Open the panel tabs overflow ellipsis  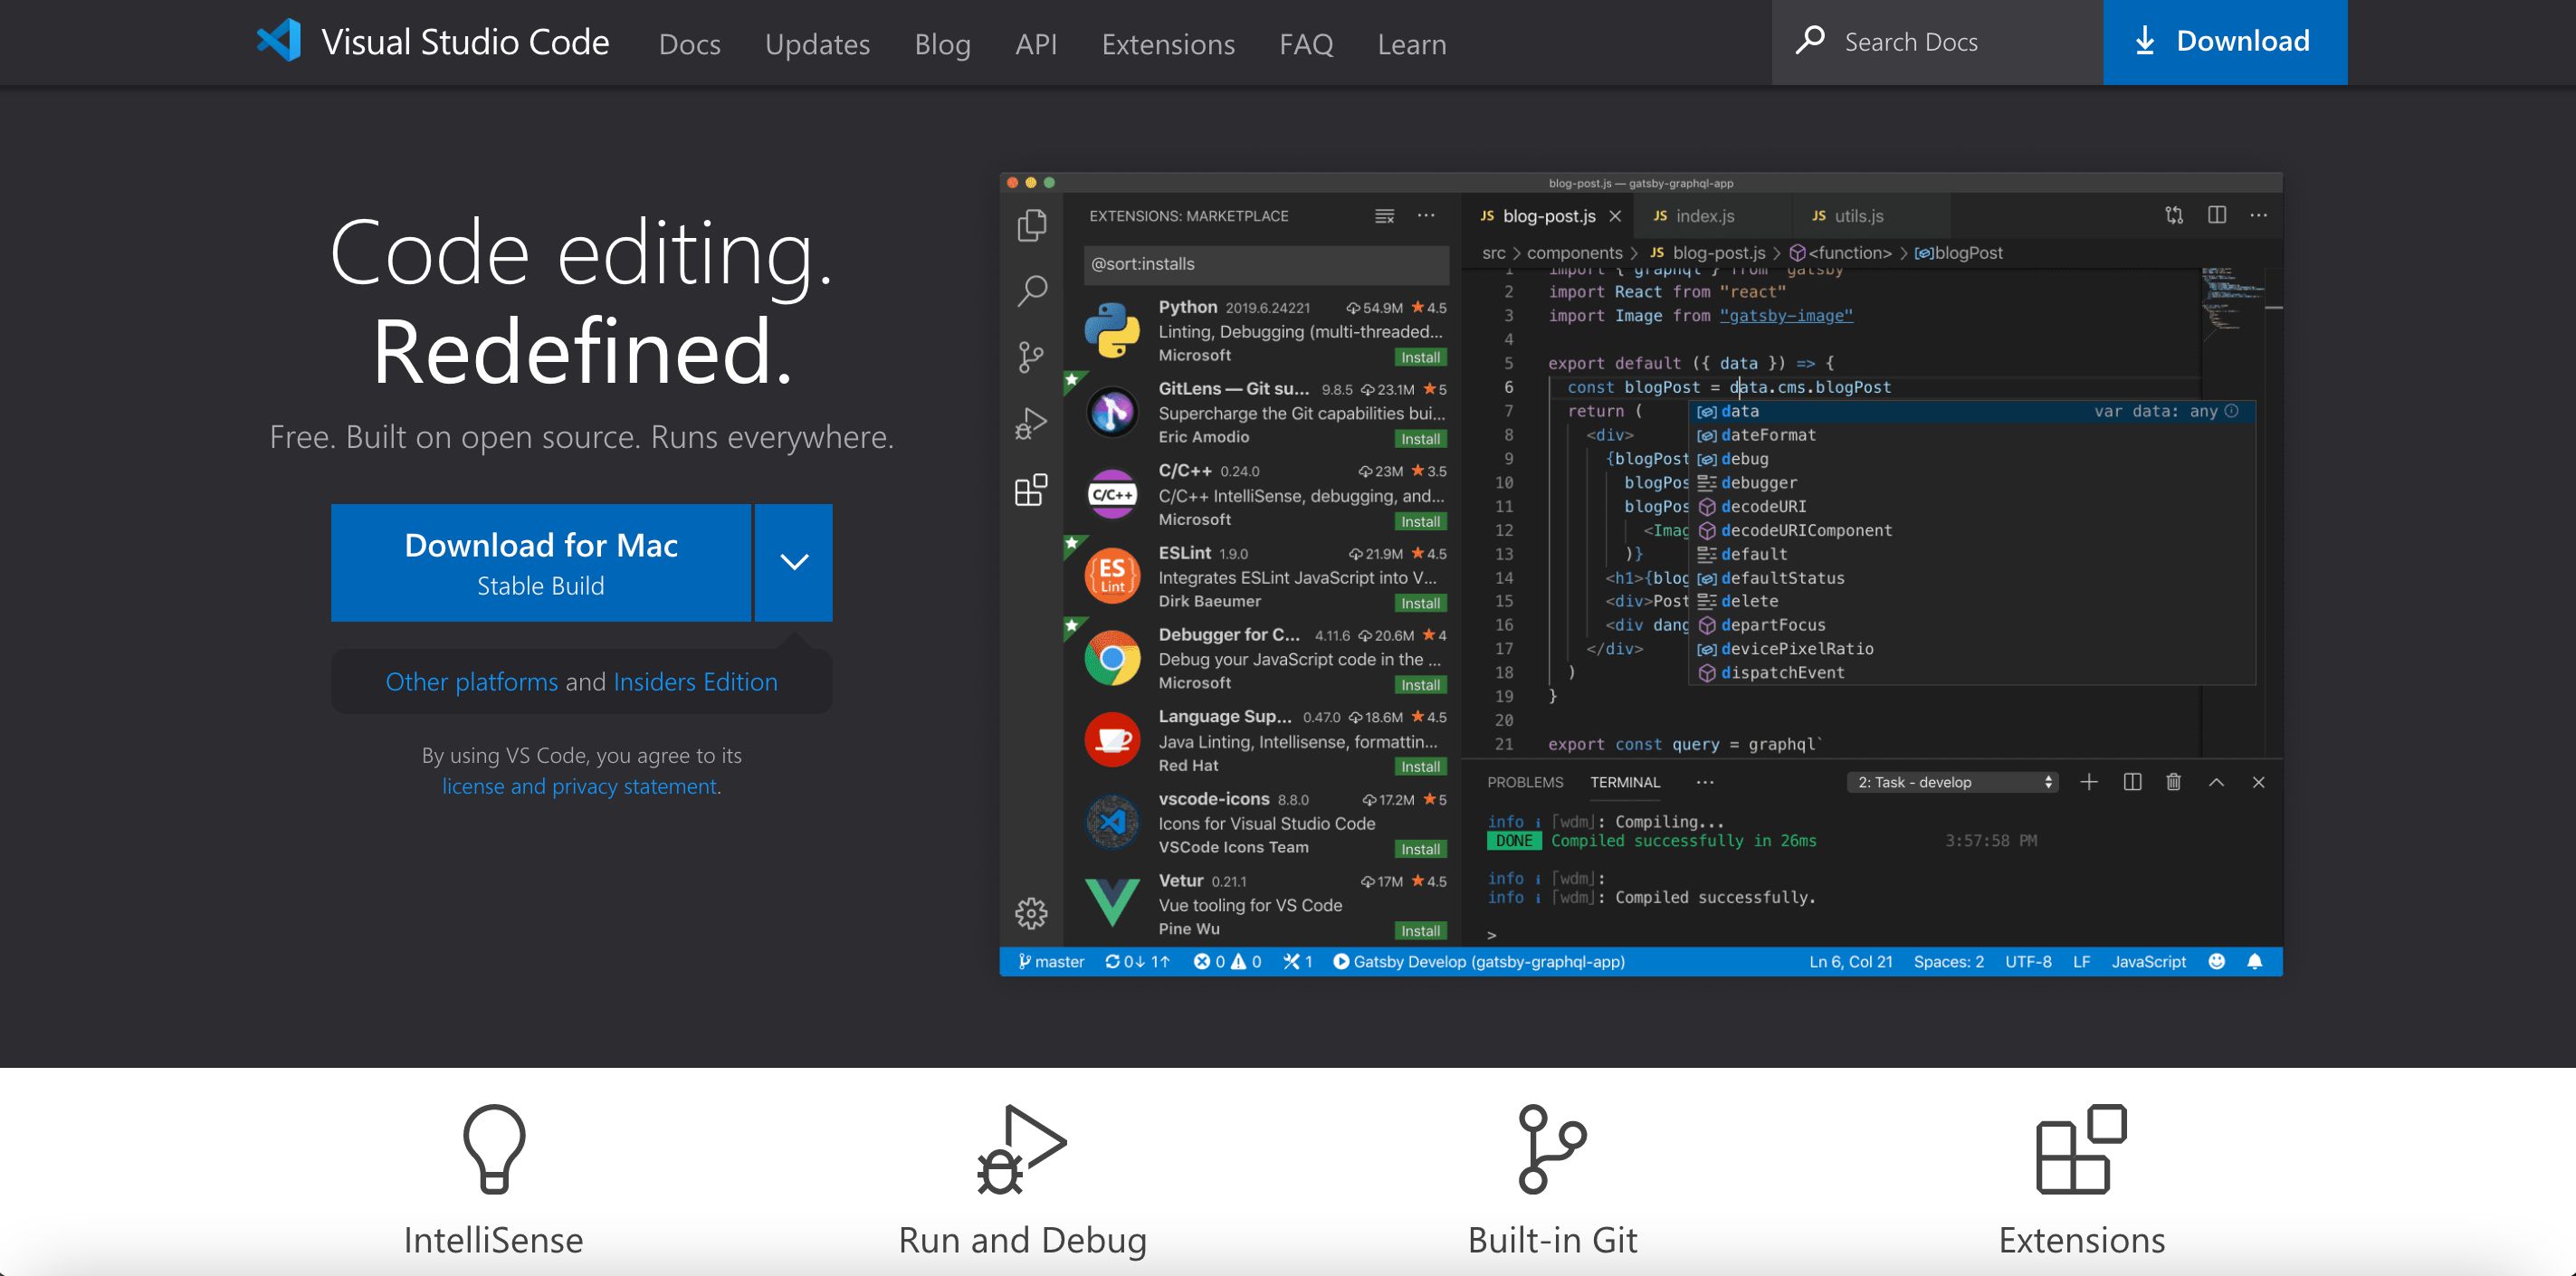pos(1705,783)
